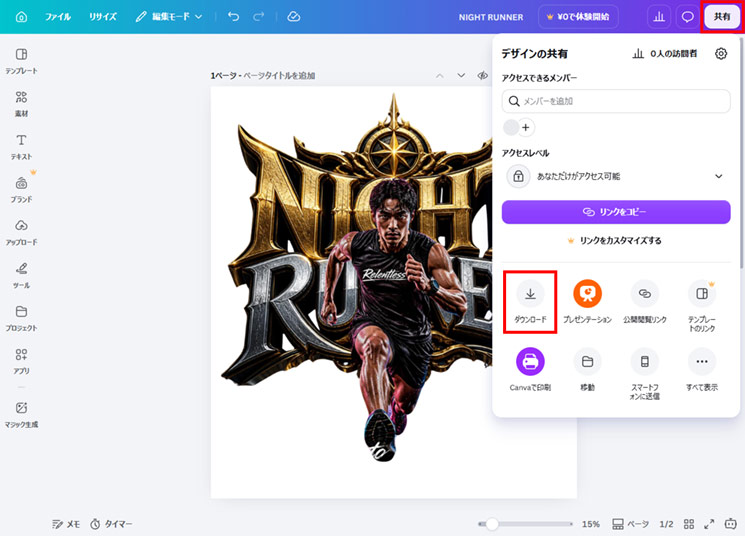This screenshot has width=745, height=536.
Task: Choose ダウンロード option
Action: point(530,302)
